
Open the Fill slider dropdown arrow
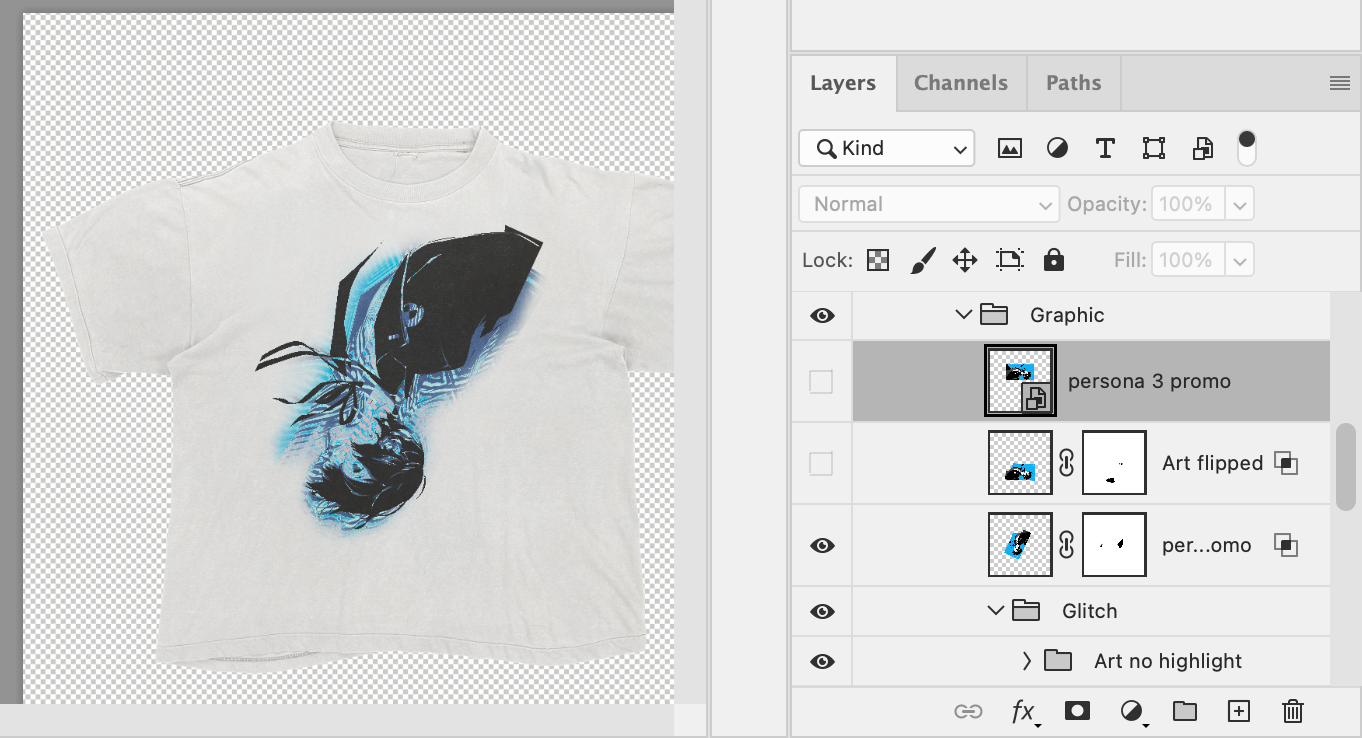click(1239, 261)
